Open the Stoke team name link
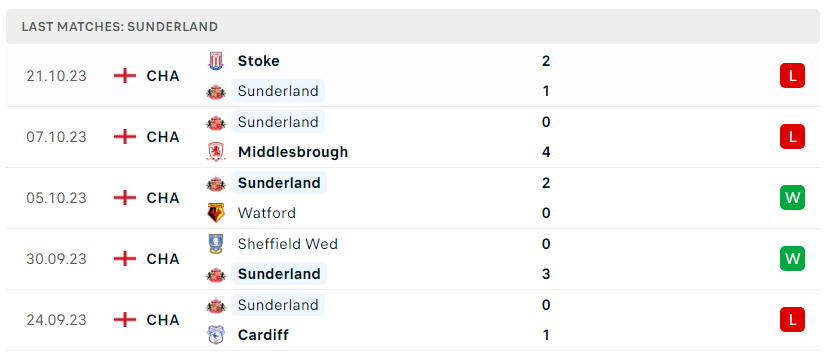Screen dimensions: 826x361 [259, 61]
